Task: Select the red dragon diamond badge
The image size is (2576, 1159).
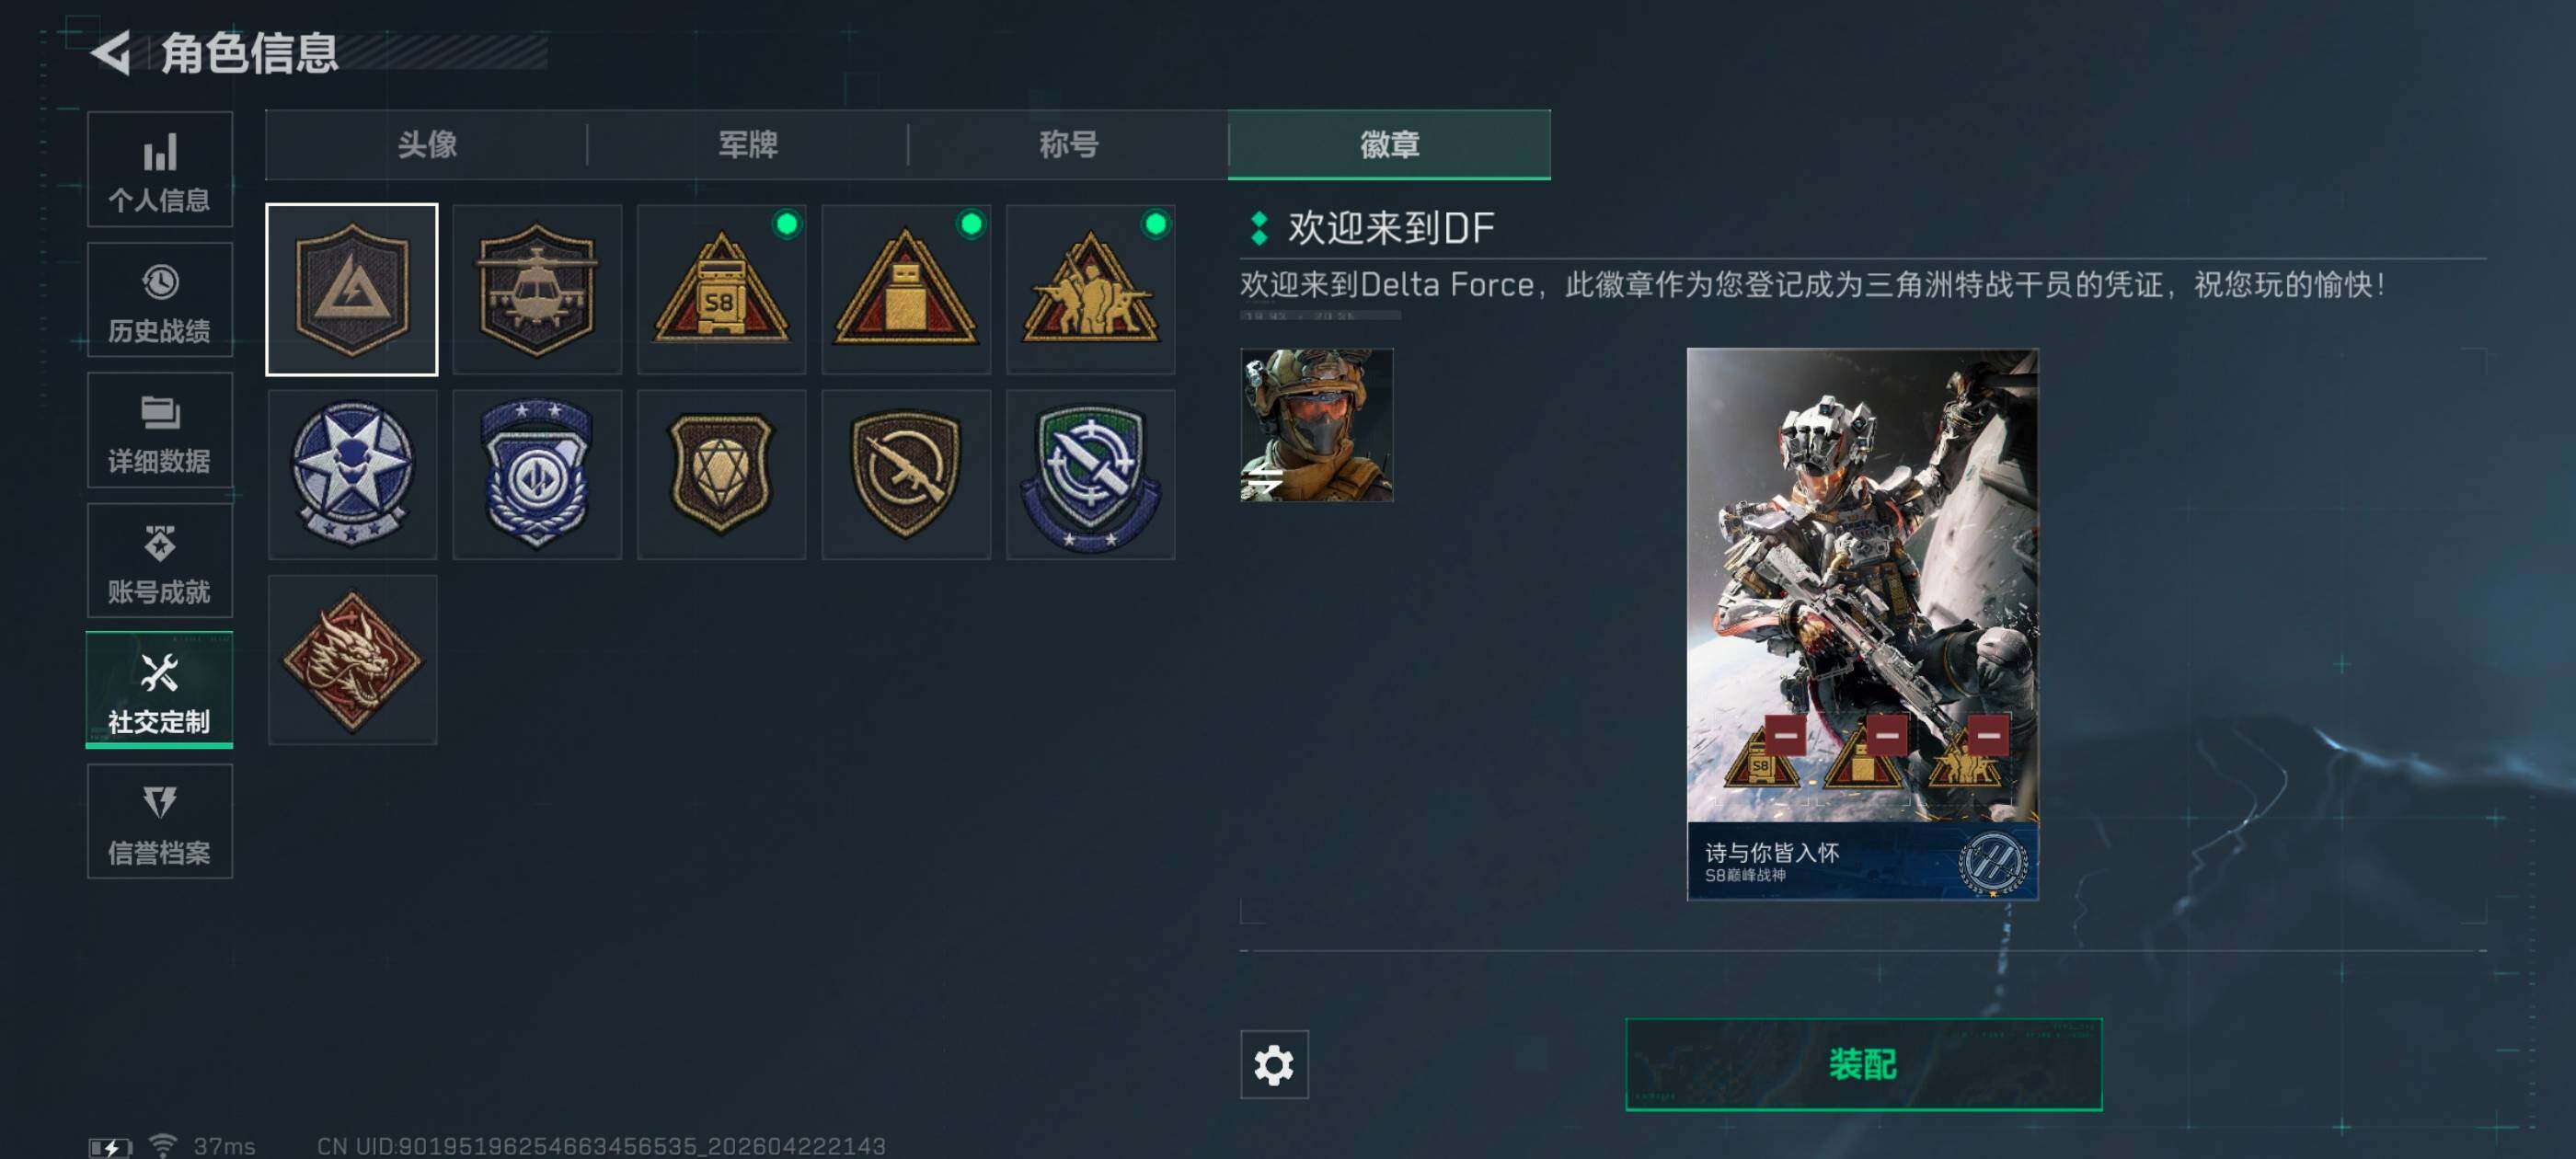Action: click(x=352, y=660)
